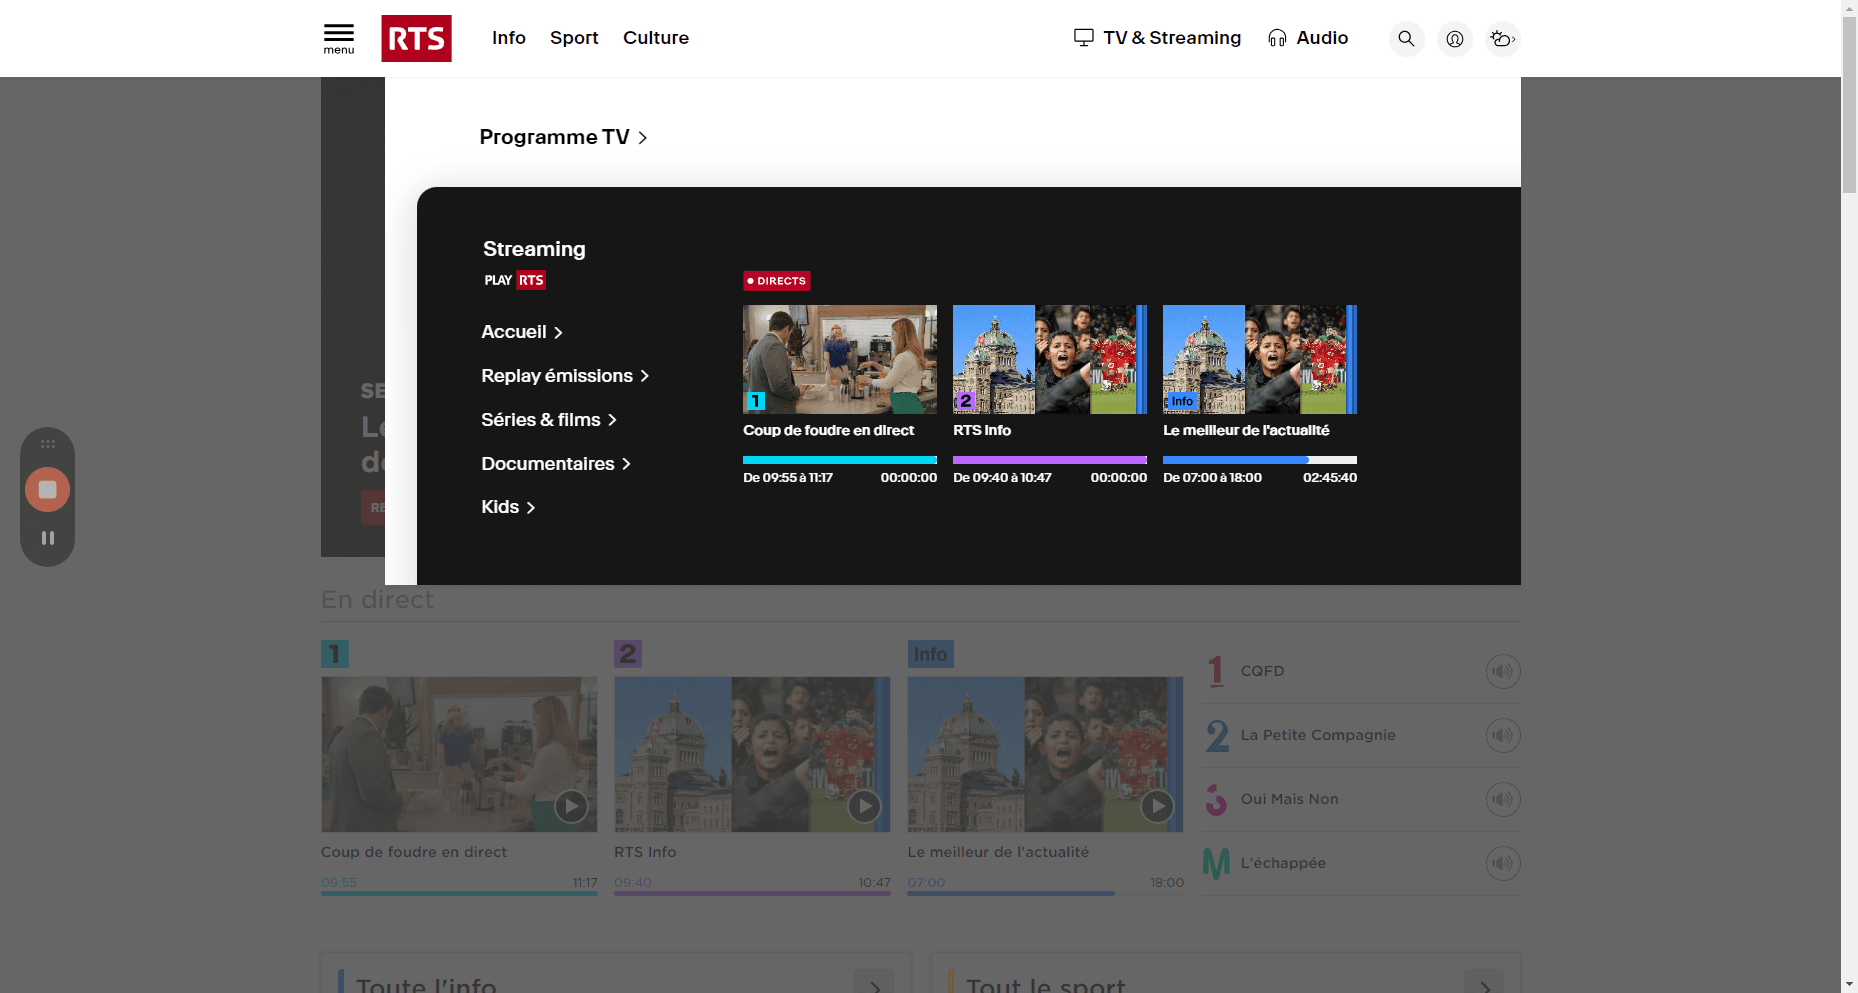Click cyan progress bar of Coup de foudre

point(840,460)
